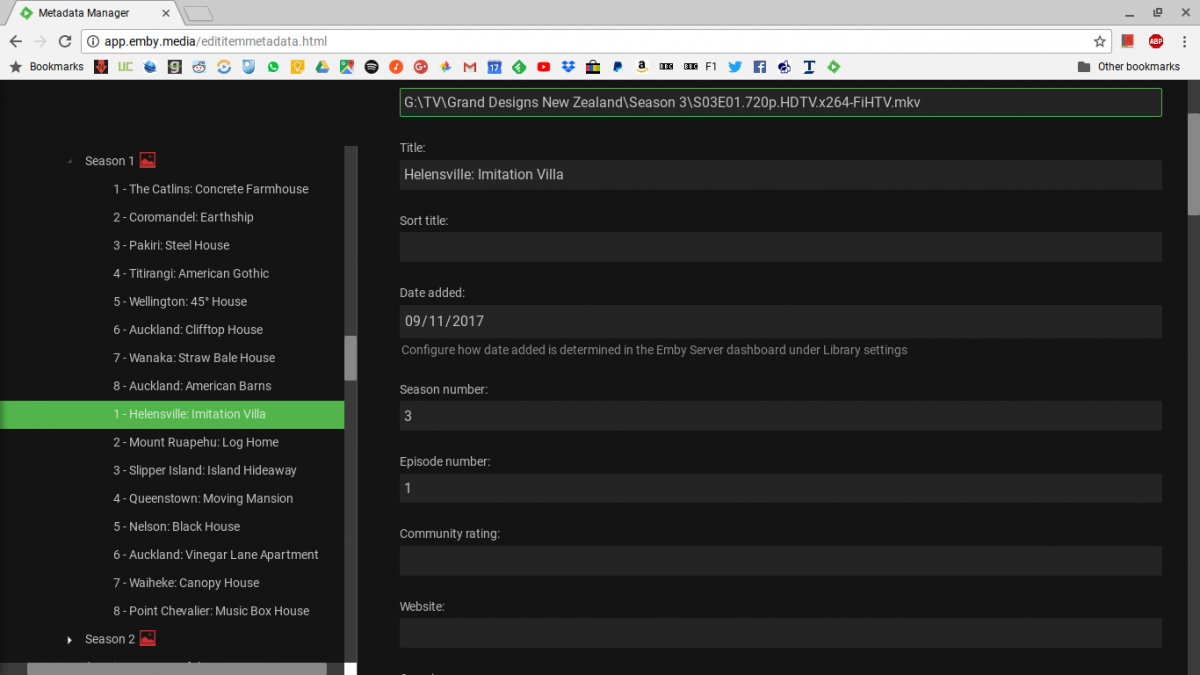Select episode Queenstown: Moving Mansion
This screenshot has width=1200, height=675.
pos(203,498)
